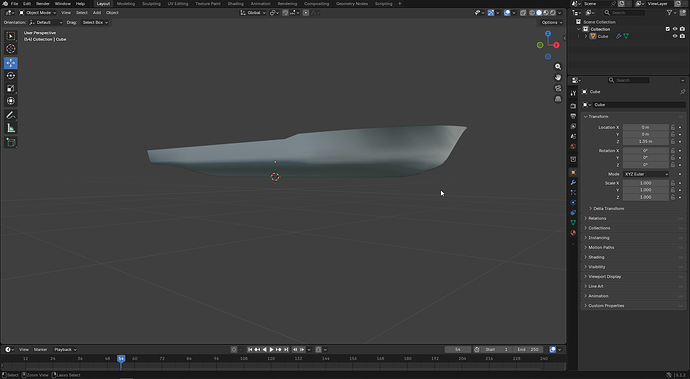Toggle snapping magnet in viewport header
Screen dimensions: 690x379
click(286, 13)
